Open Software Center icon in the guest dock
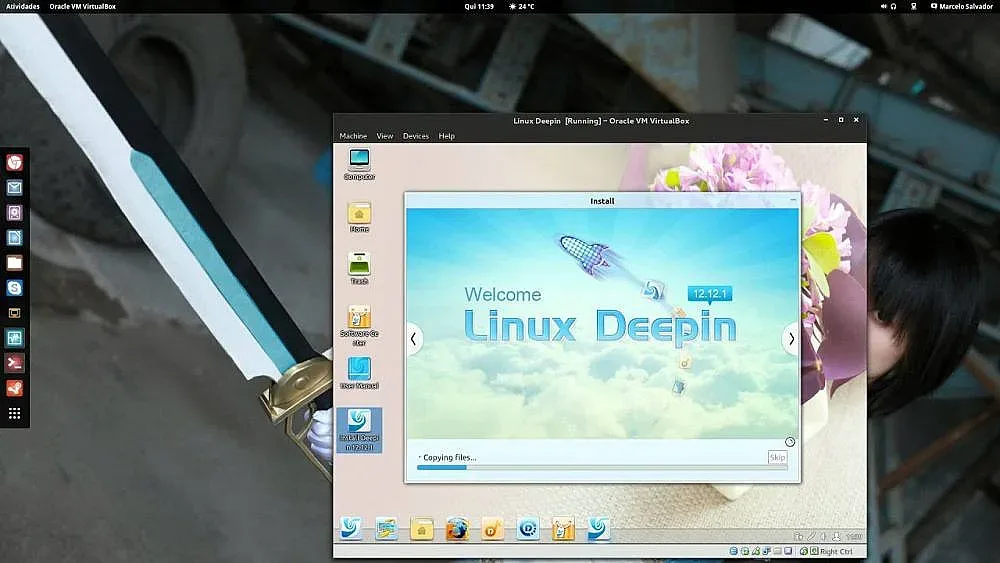 pos(563,529)
